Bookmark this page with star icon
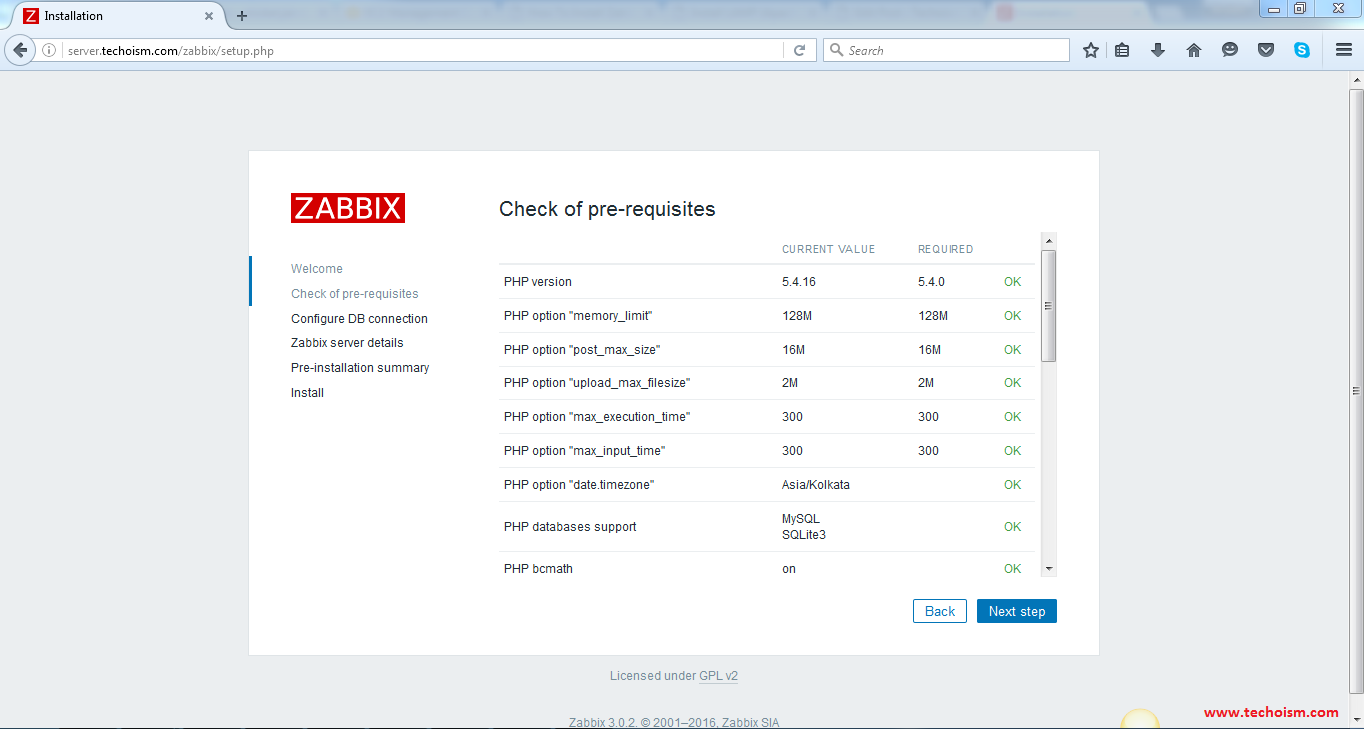The width and height of the screenshot is (1364, 729). tap(1091, 50)
